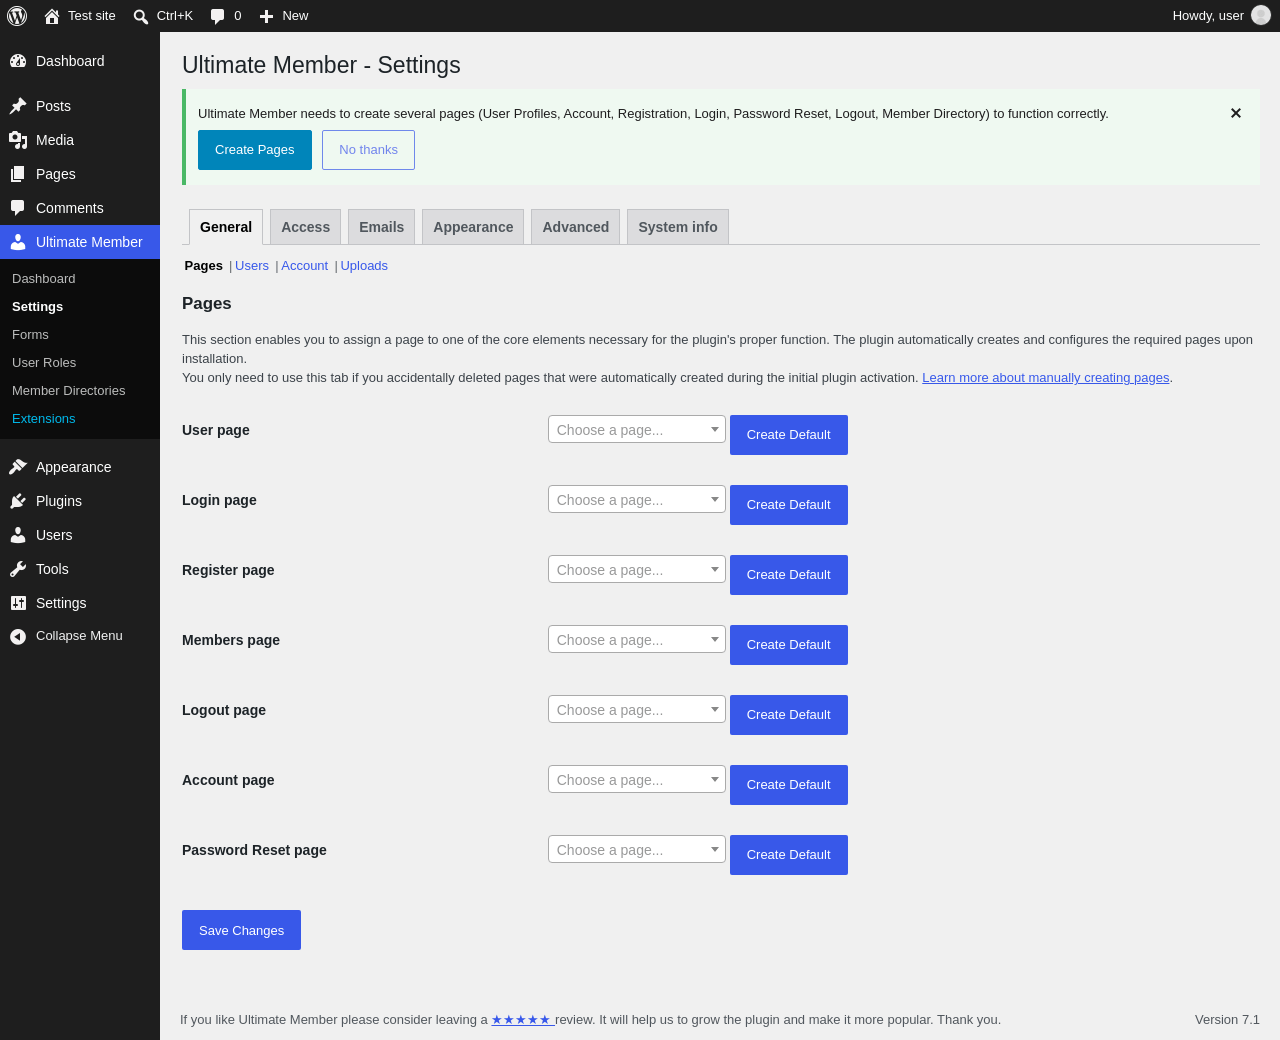This screenshot has height=1040, width=1280.
Task: Open the Account sub-section link
Action: (304, 265)
